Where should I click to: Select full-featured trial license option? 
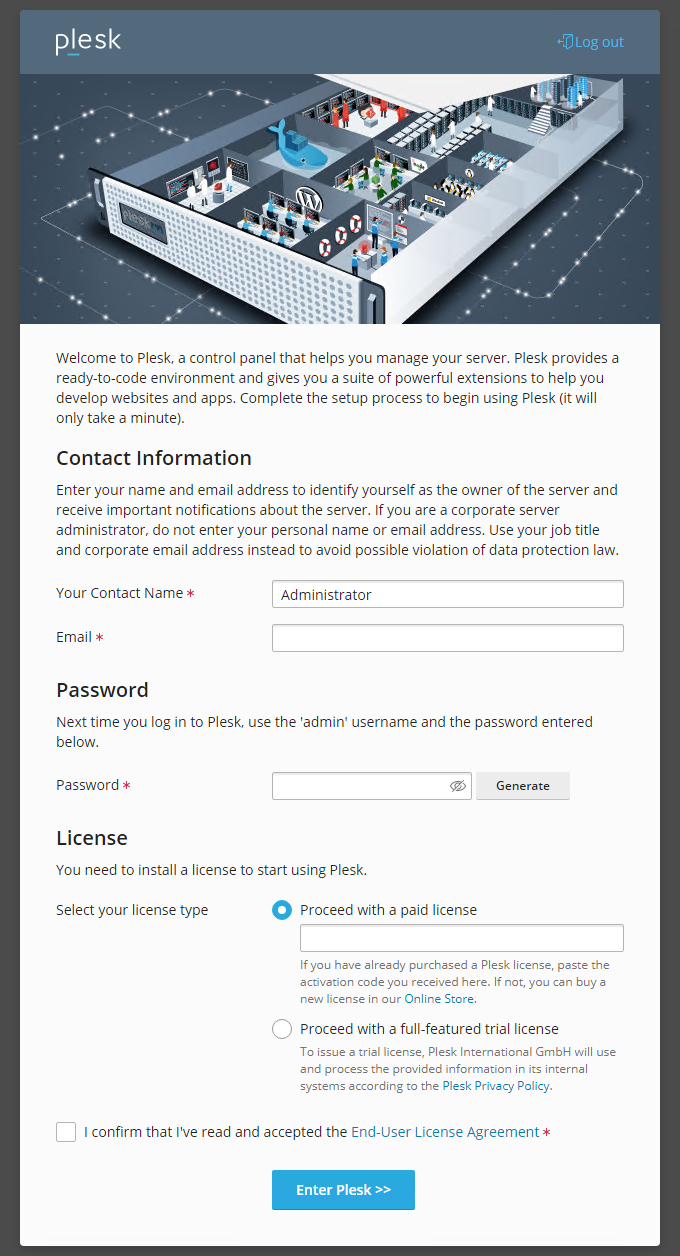click(282, 1029)
